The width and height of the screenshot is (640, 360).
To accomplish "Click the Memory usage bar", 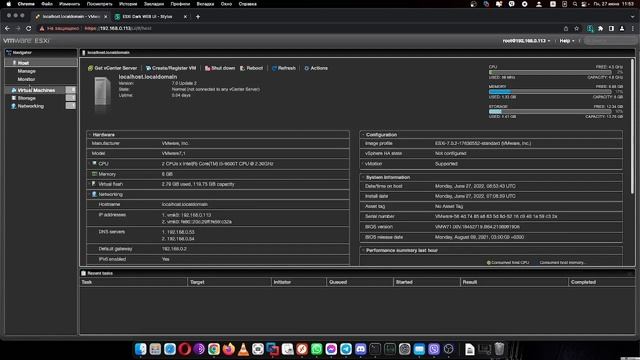I will click(550, 92).
